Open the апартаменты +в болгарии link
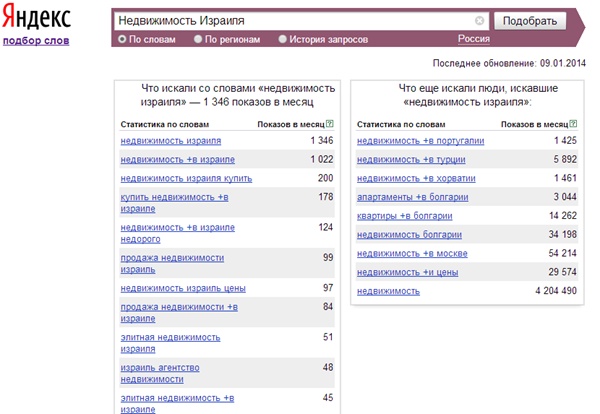Image resolution: width=600 pixels, height=414 pixels. tap(412, 197)
